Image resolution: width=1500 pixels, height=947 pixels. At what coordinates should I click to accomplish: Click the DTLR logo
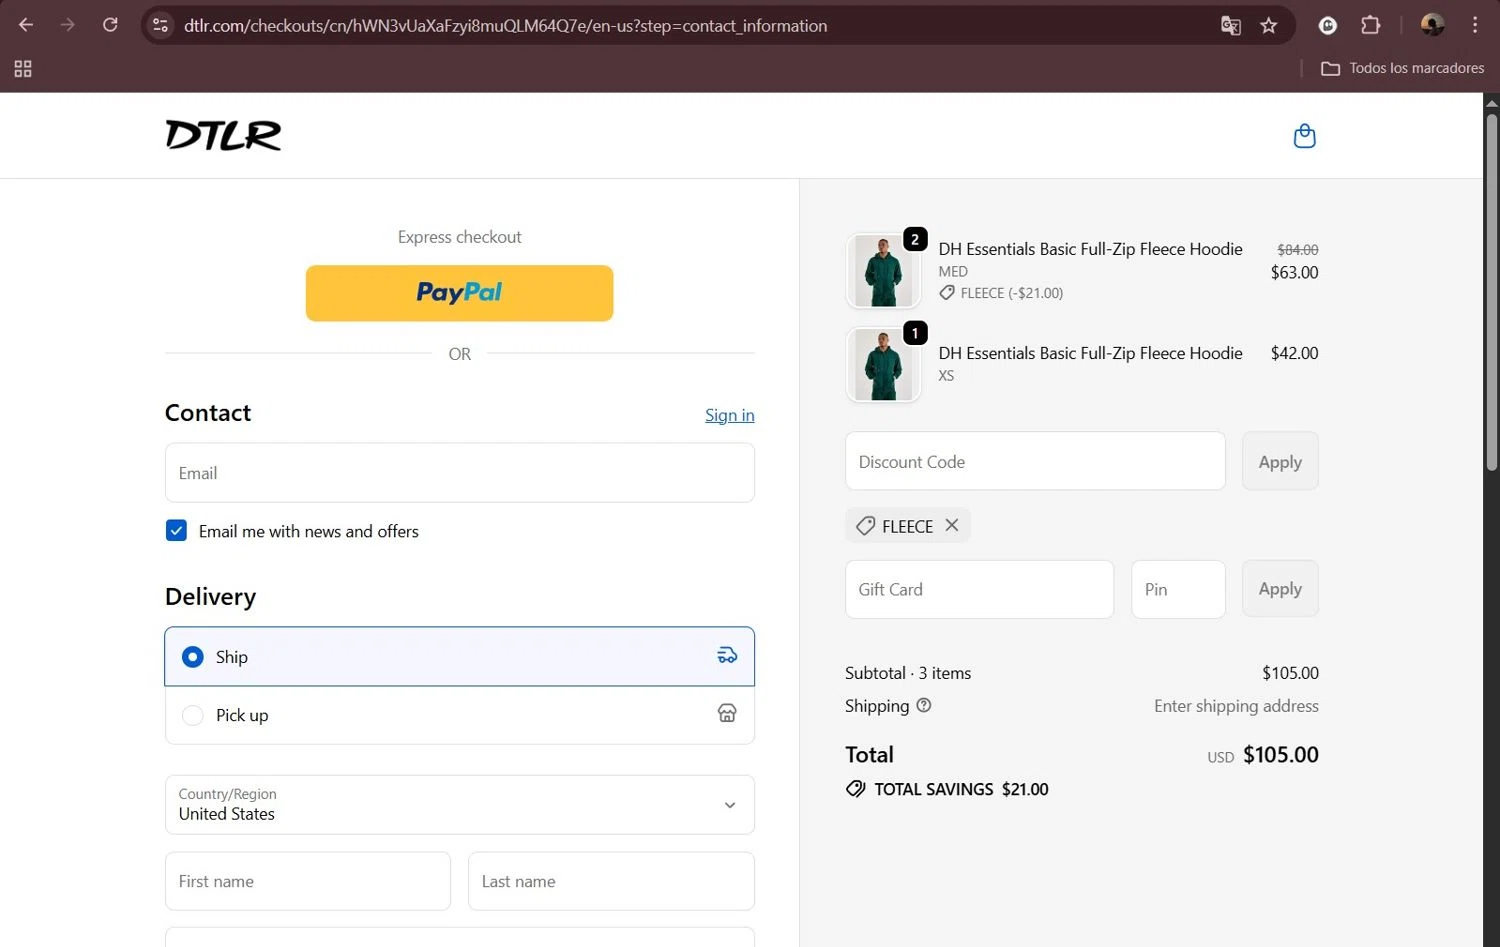[x=223, y=135]
